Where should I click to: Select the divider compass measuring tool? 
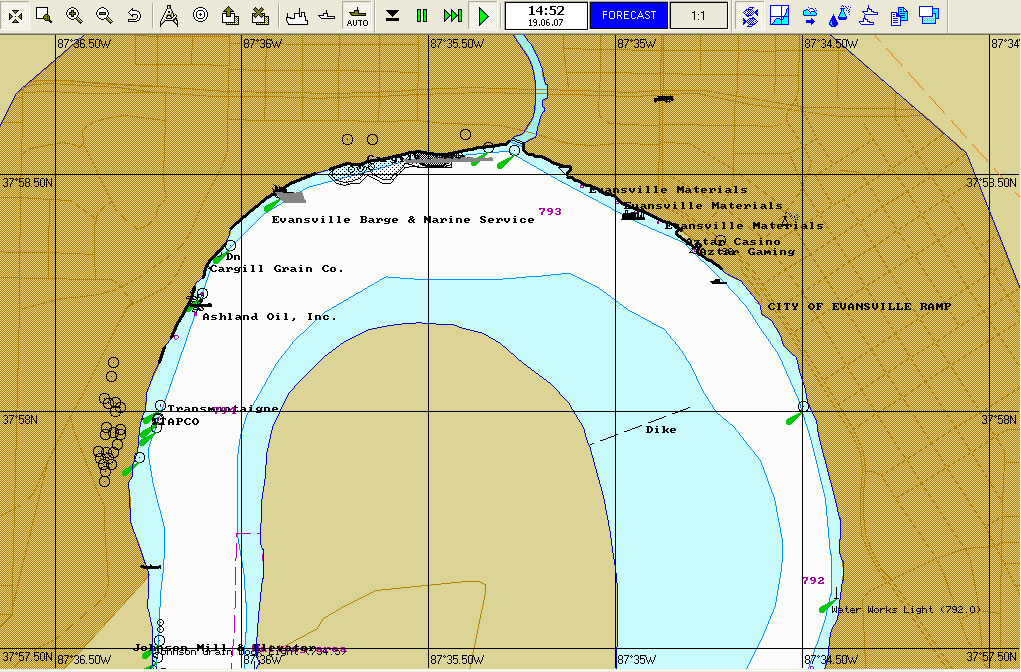[169, 16]
